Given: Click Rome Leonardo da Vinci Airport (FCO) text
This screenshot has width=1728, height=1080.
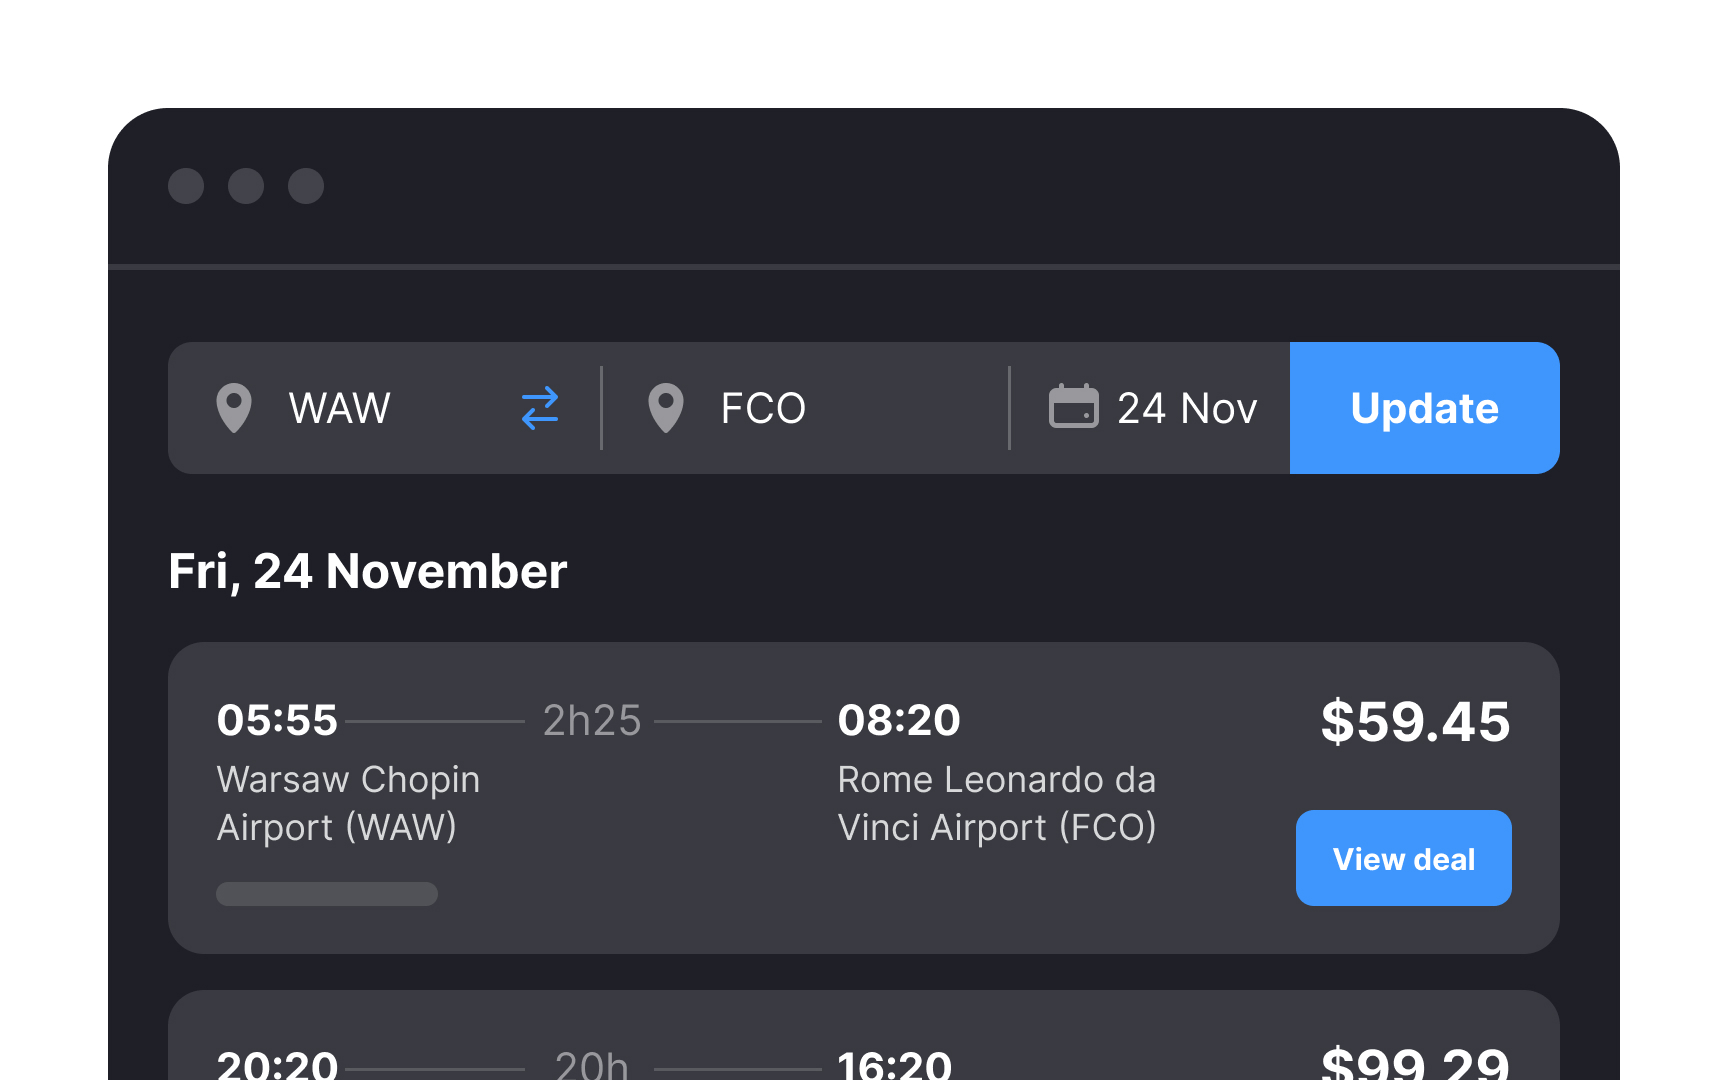Looking at the screenshot, I should (x=997, y=803).
